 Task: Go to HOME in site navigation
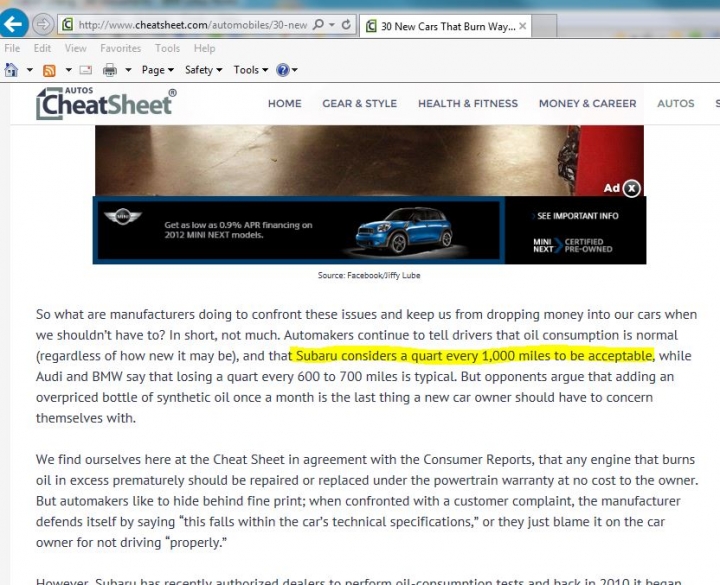(285, 103)
